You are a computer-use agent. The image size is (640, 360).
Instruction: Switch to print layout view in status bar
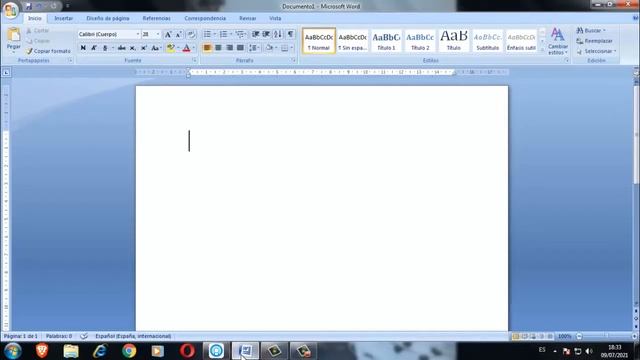pyautogui.click(x=516, y=336)
